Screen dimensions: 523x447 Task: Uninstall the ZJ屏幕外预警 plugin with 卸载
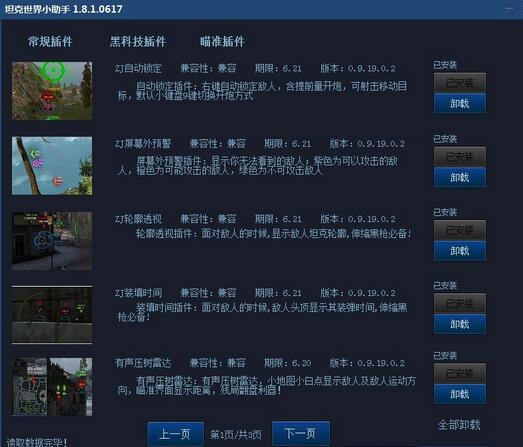460,177
